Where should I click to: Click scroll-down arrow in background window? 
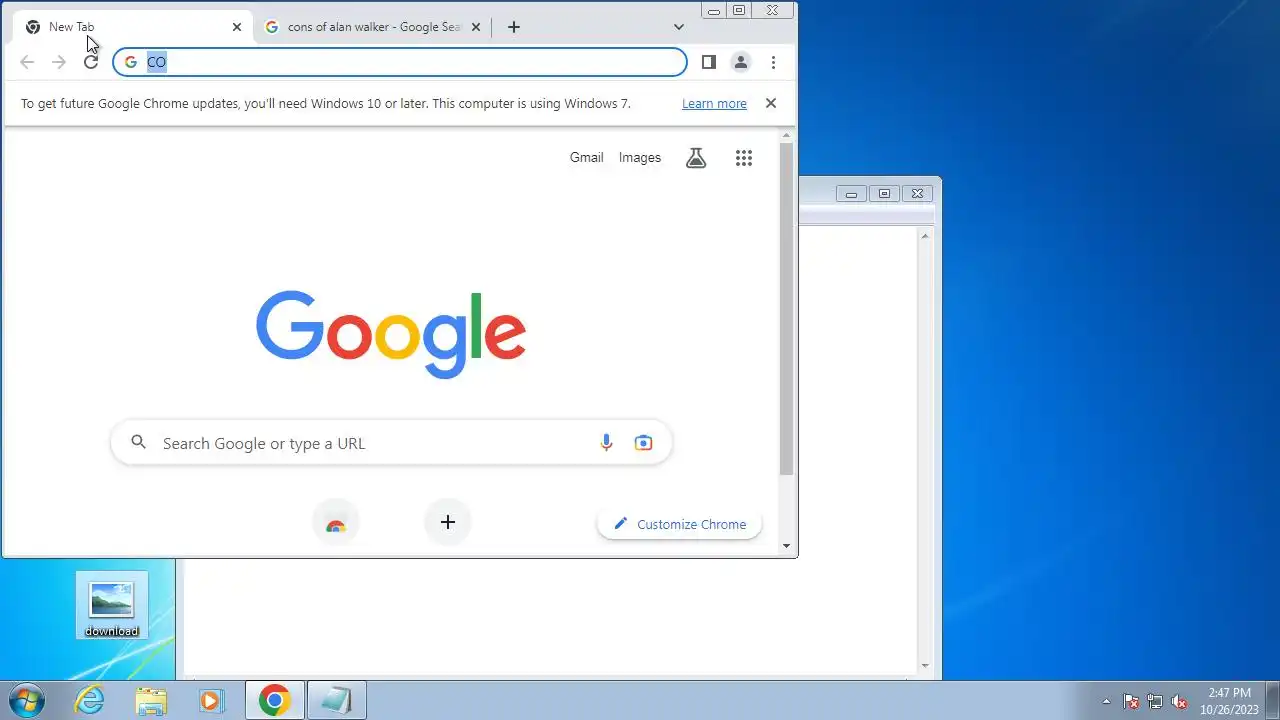(x=925, y=666)
